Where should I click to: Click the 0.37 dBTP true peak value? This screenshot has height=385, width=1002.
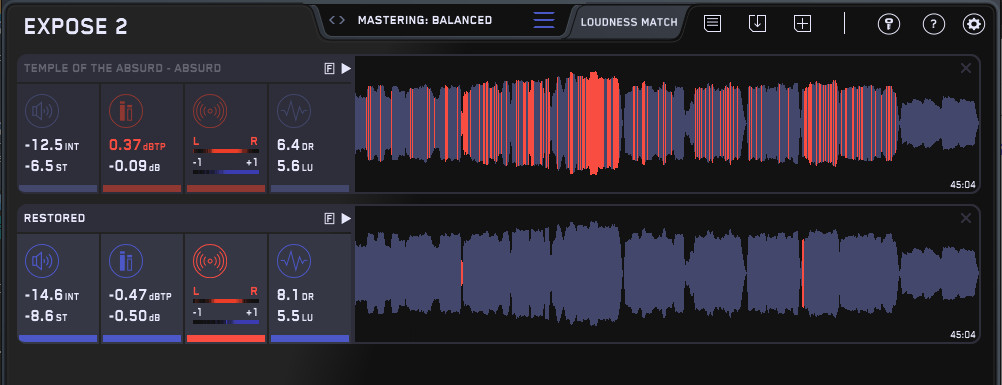(137, 146)
